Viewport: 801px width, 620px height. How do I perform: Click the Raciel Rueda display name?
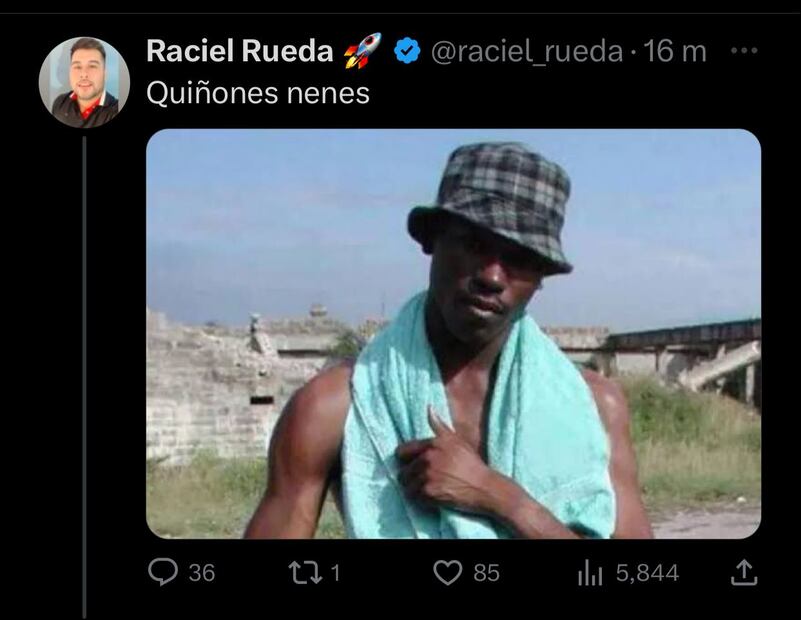(240, 51)
